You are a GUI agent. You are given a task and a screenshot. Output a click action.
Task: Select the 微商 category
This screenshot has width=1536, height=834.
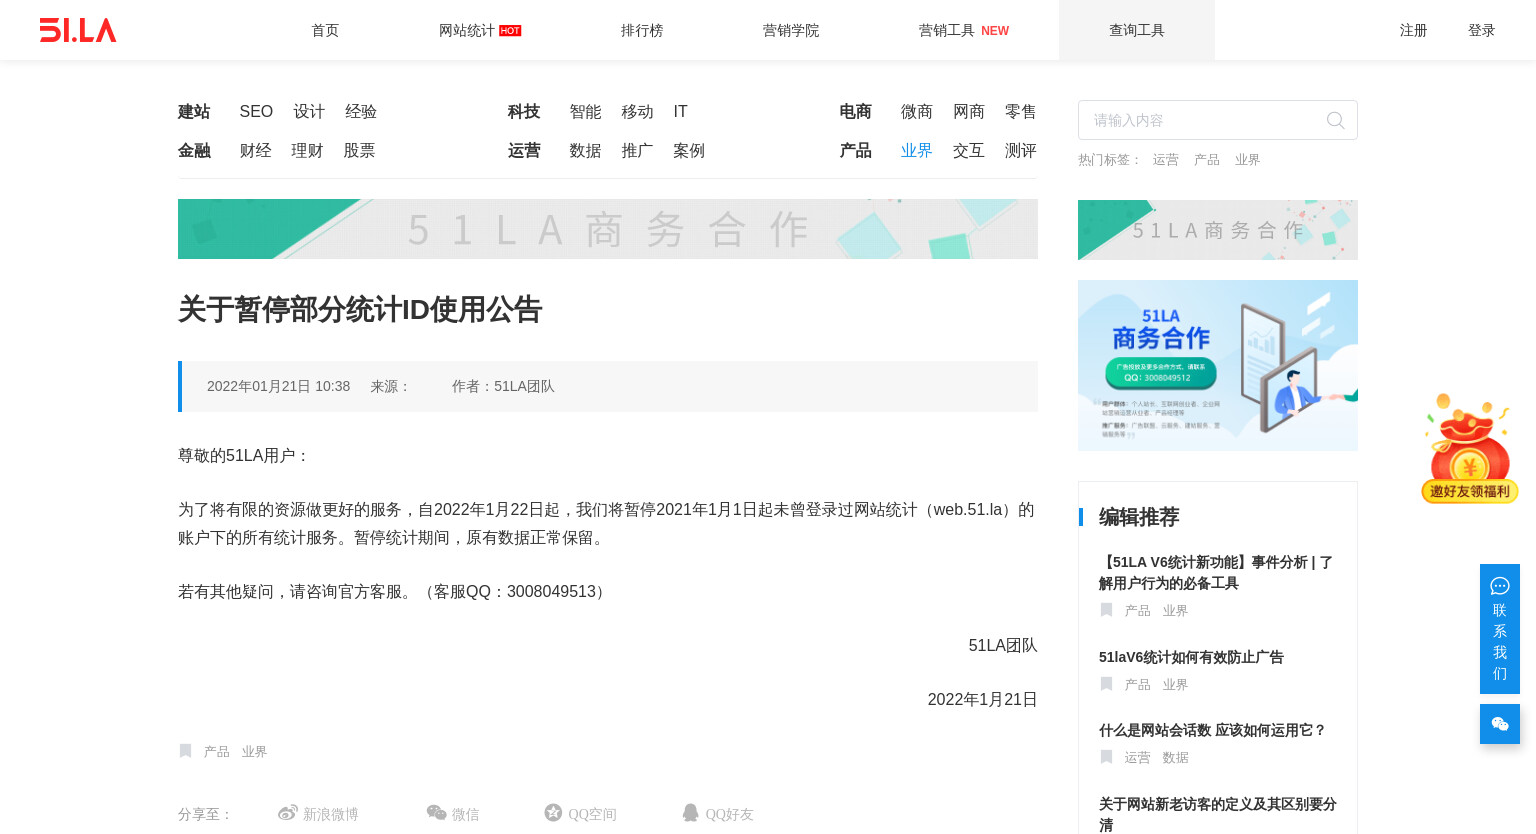pos(917,111)
